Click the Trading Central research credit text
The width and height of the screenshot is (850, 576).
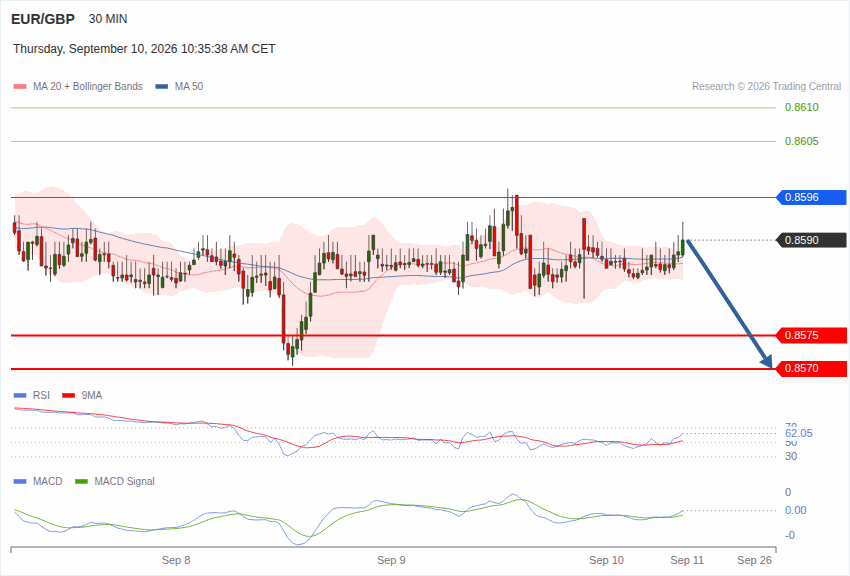coord(767,87)
